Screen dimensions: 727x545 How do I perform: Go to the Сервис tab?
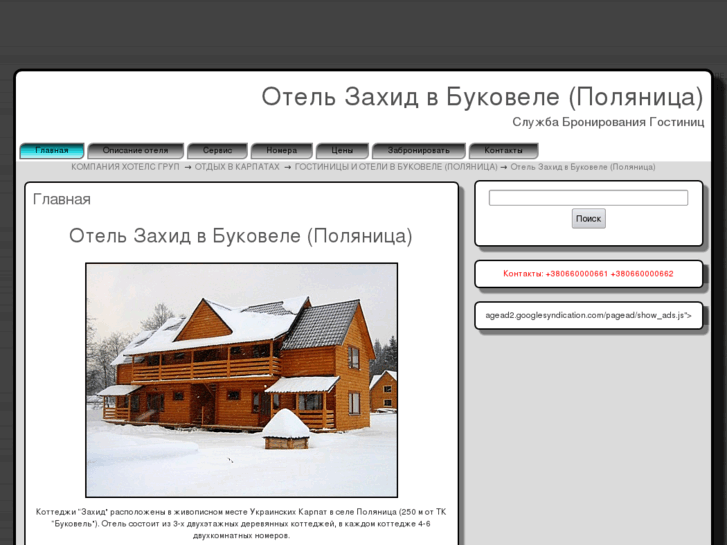point(217,151)
